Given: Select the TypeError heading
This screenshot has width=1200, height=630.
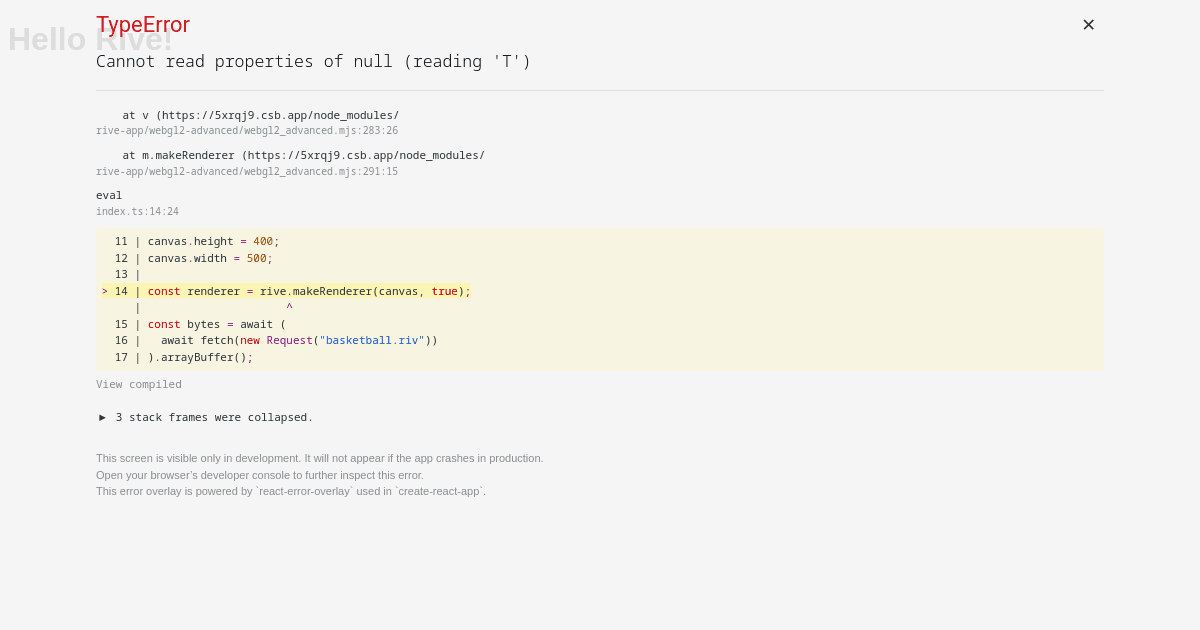Looking at the screenshot, I should (143, 25).
